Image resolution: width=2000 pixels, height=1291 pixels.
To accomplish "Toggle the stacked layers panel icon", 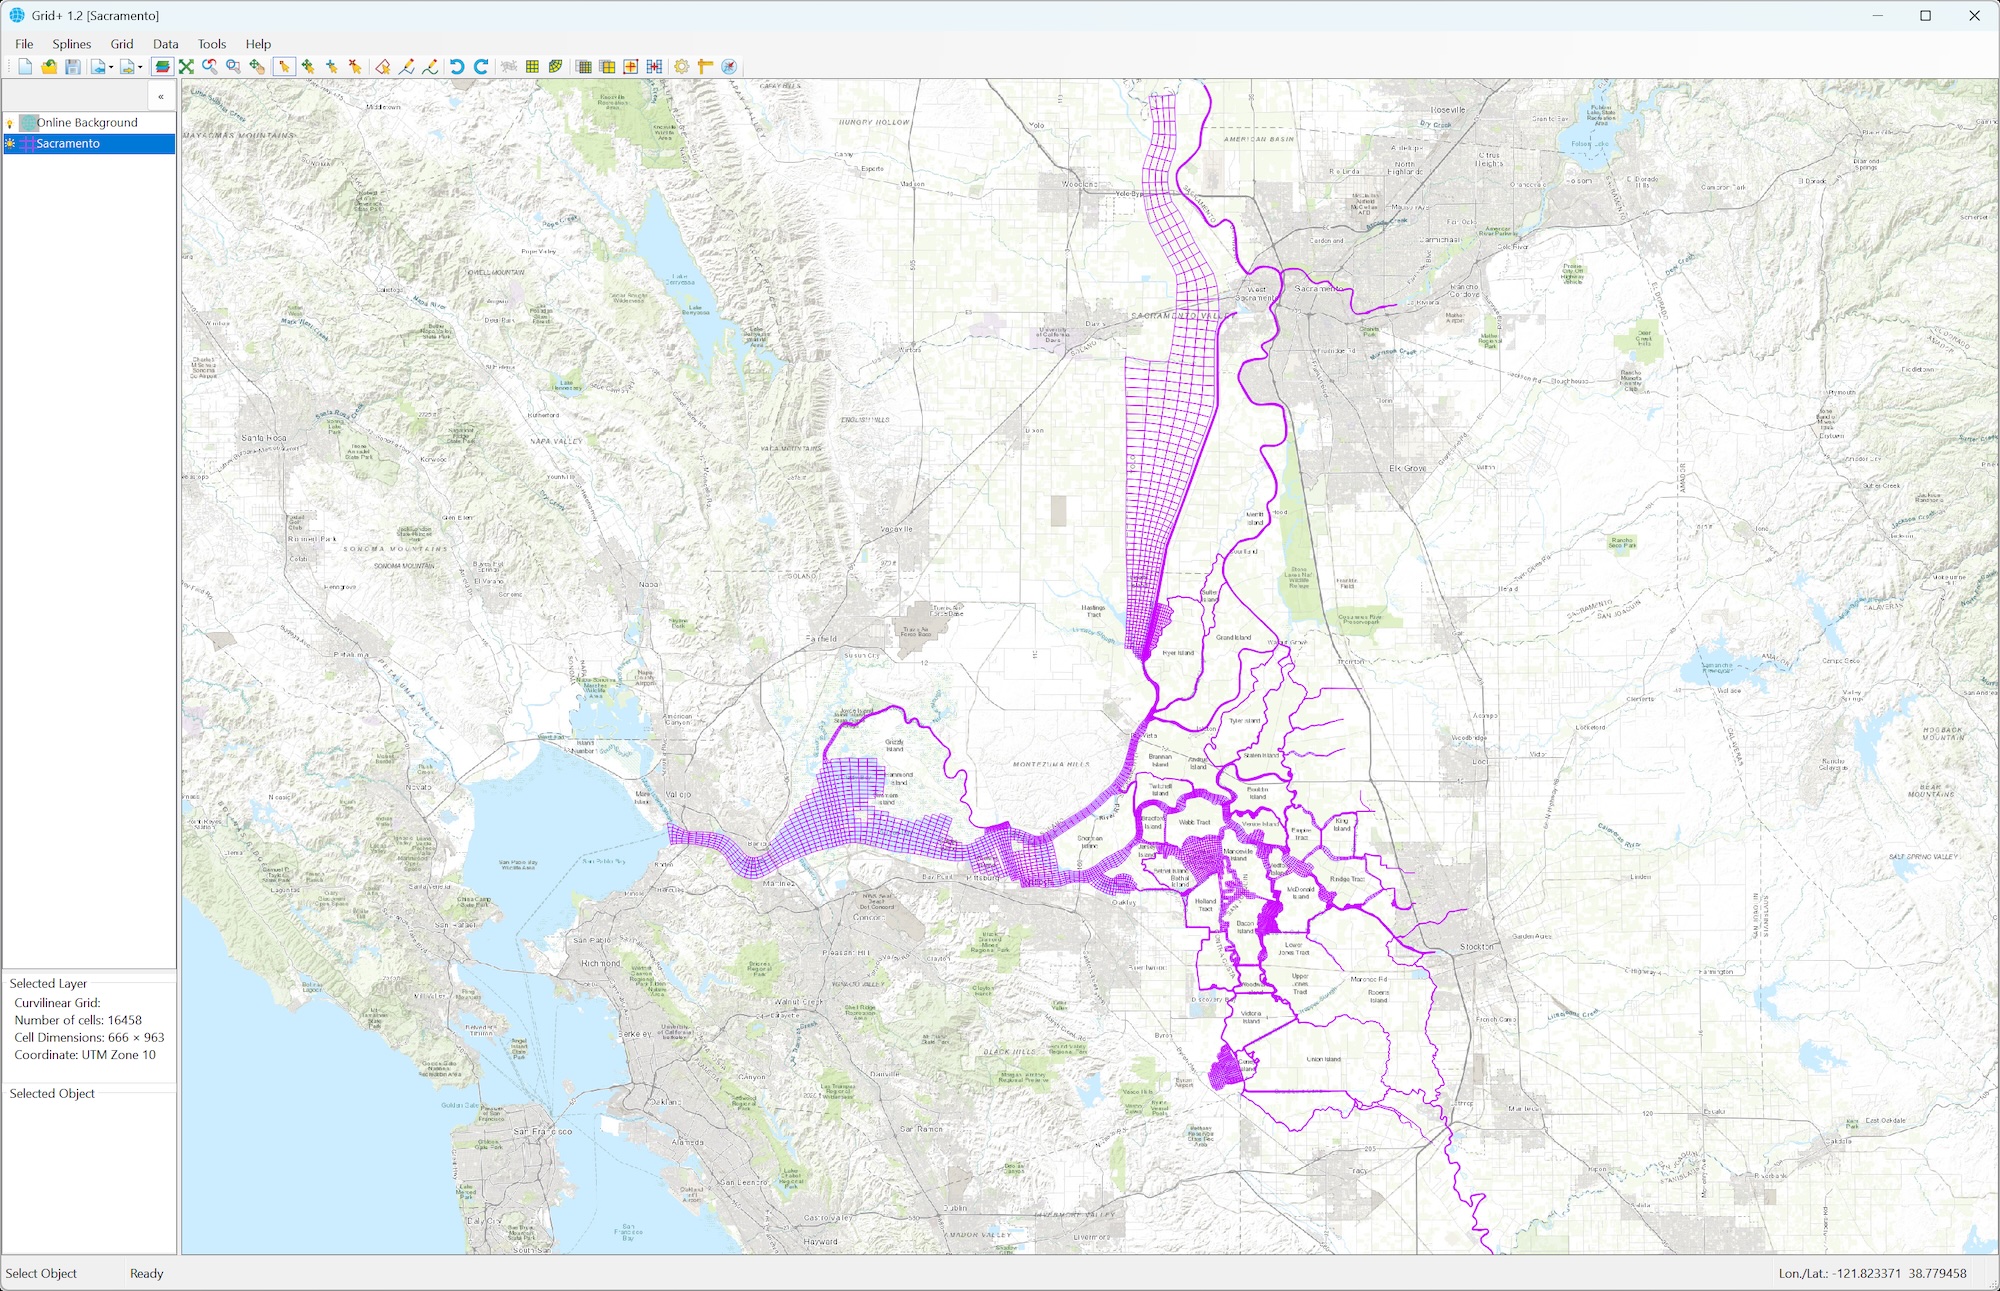I will pos(162,67).
